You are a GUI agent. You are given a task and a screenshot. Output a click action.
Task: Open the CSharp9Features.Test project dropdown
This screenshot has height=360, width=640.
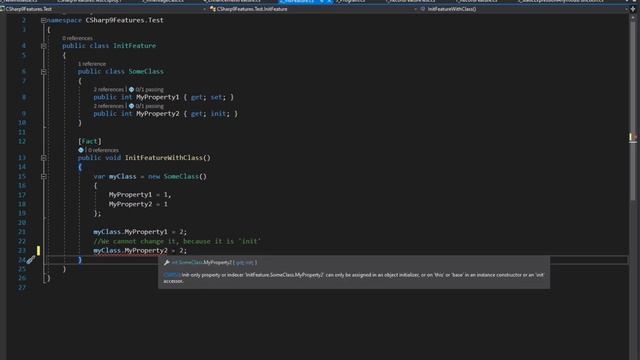(x=104, y=9)
